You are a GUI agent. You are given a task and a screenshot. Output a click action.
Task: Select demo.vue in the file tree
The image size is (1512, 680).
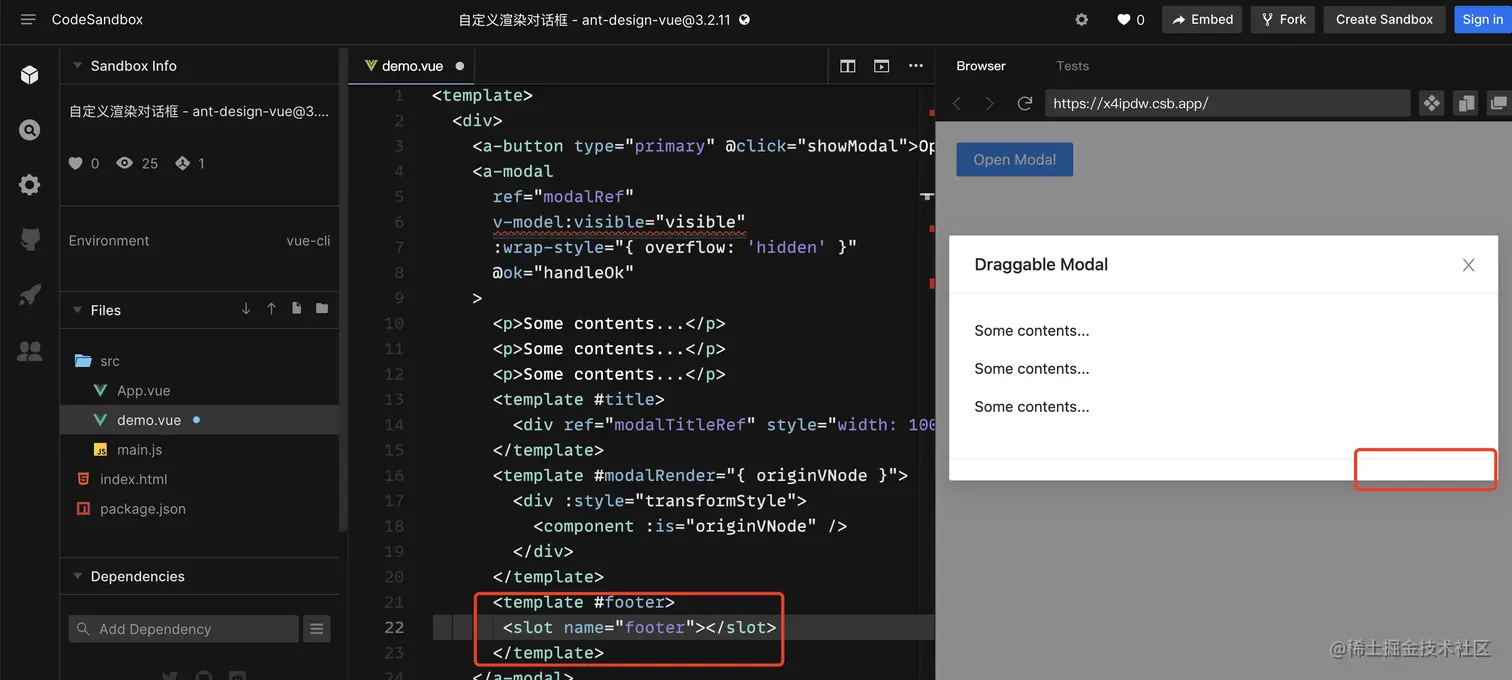[x=200, y=420]
